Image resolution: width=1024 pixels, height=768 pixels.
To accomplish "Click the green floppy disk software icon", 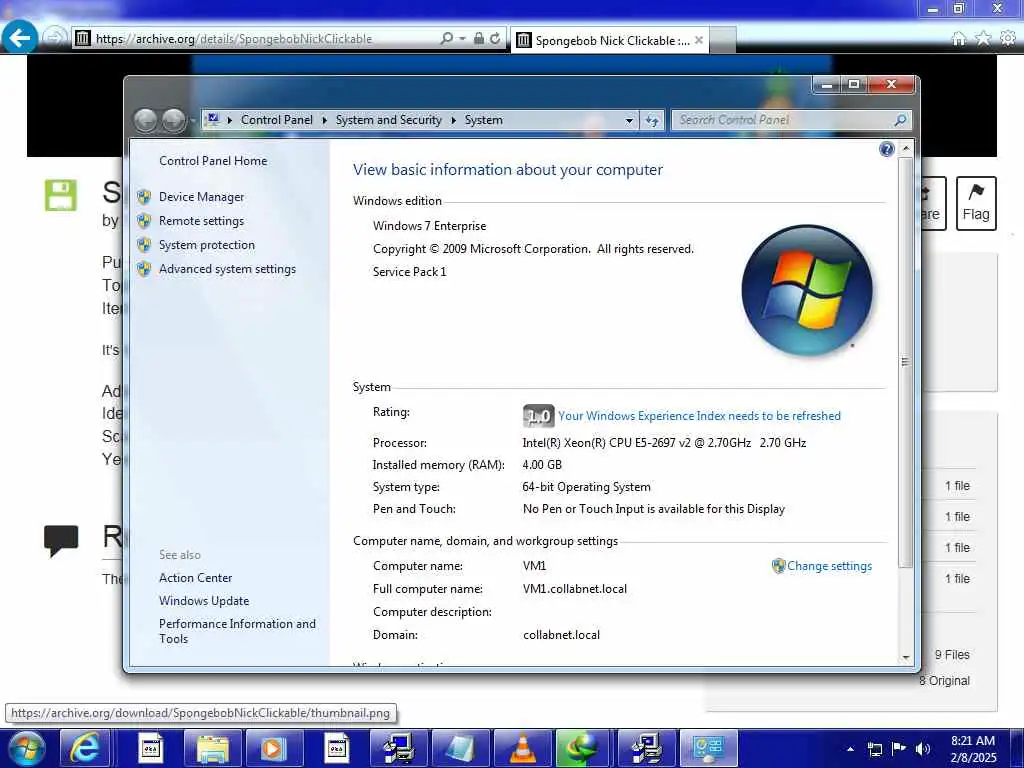I will pos(61,195).
